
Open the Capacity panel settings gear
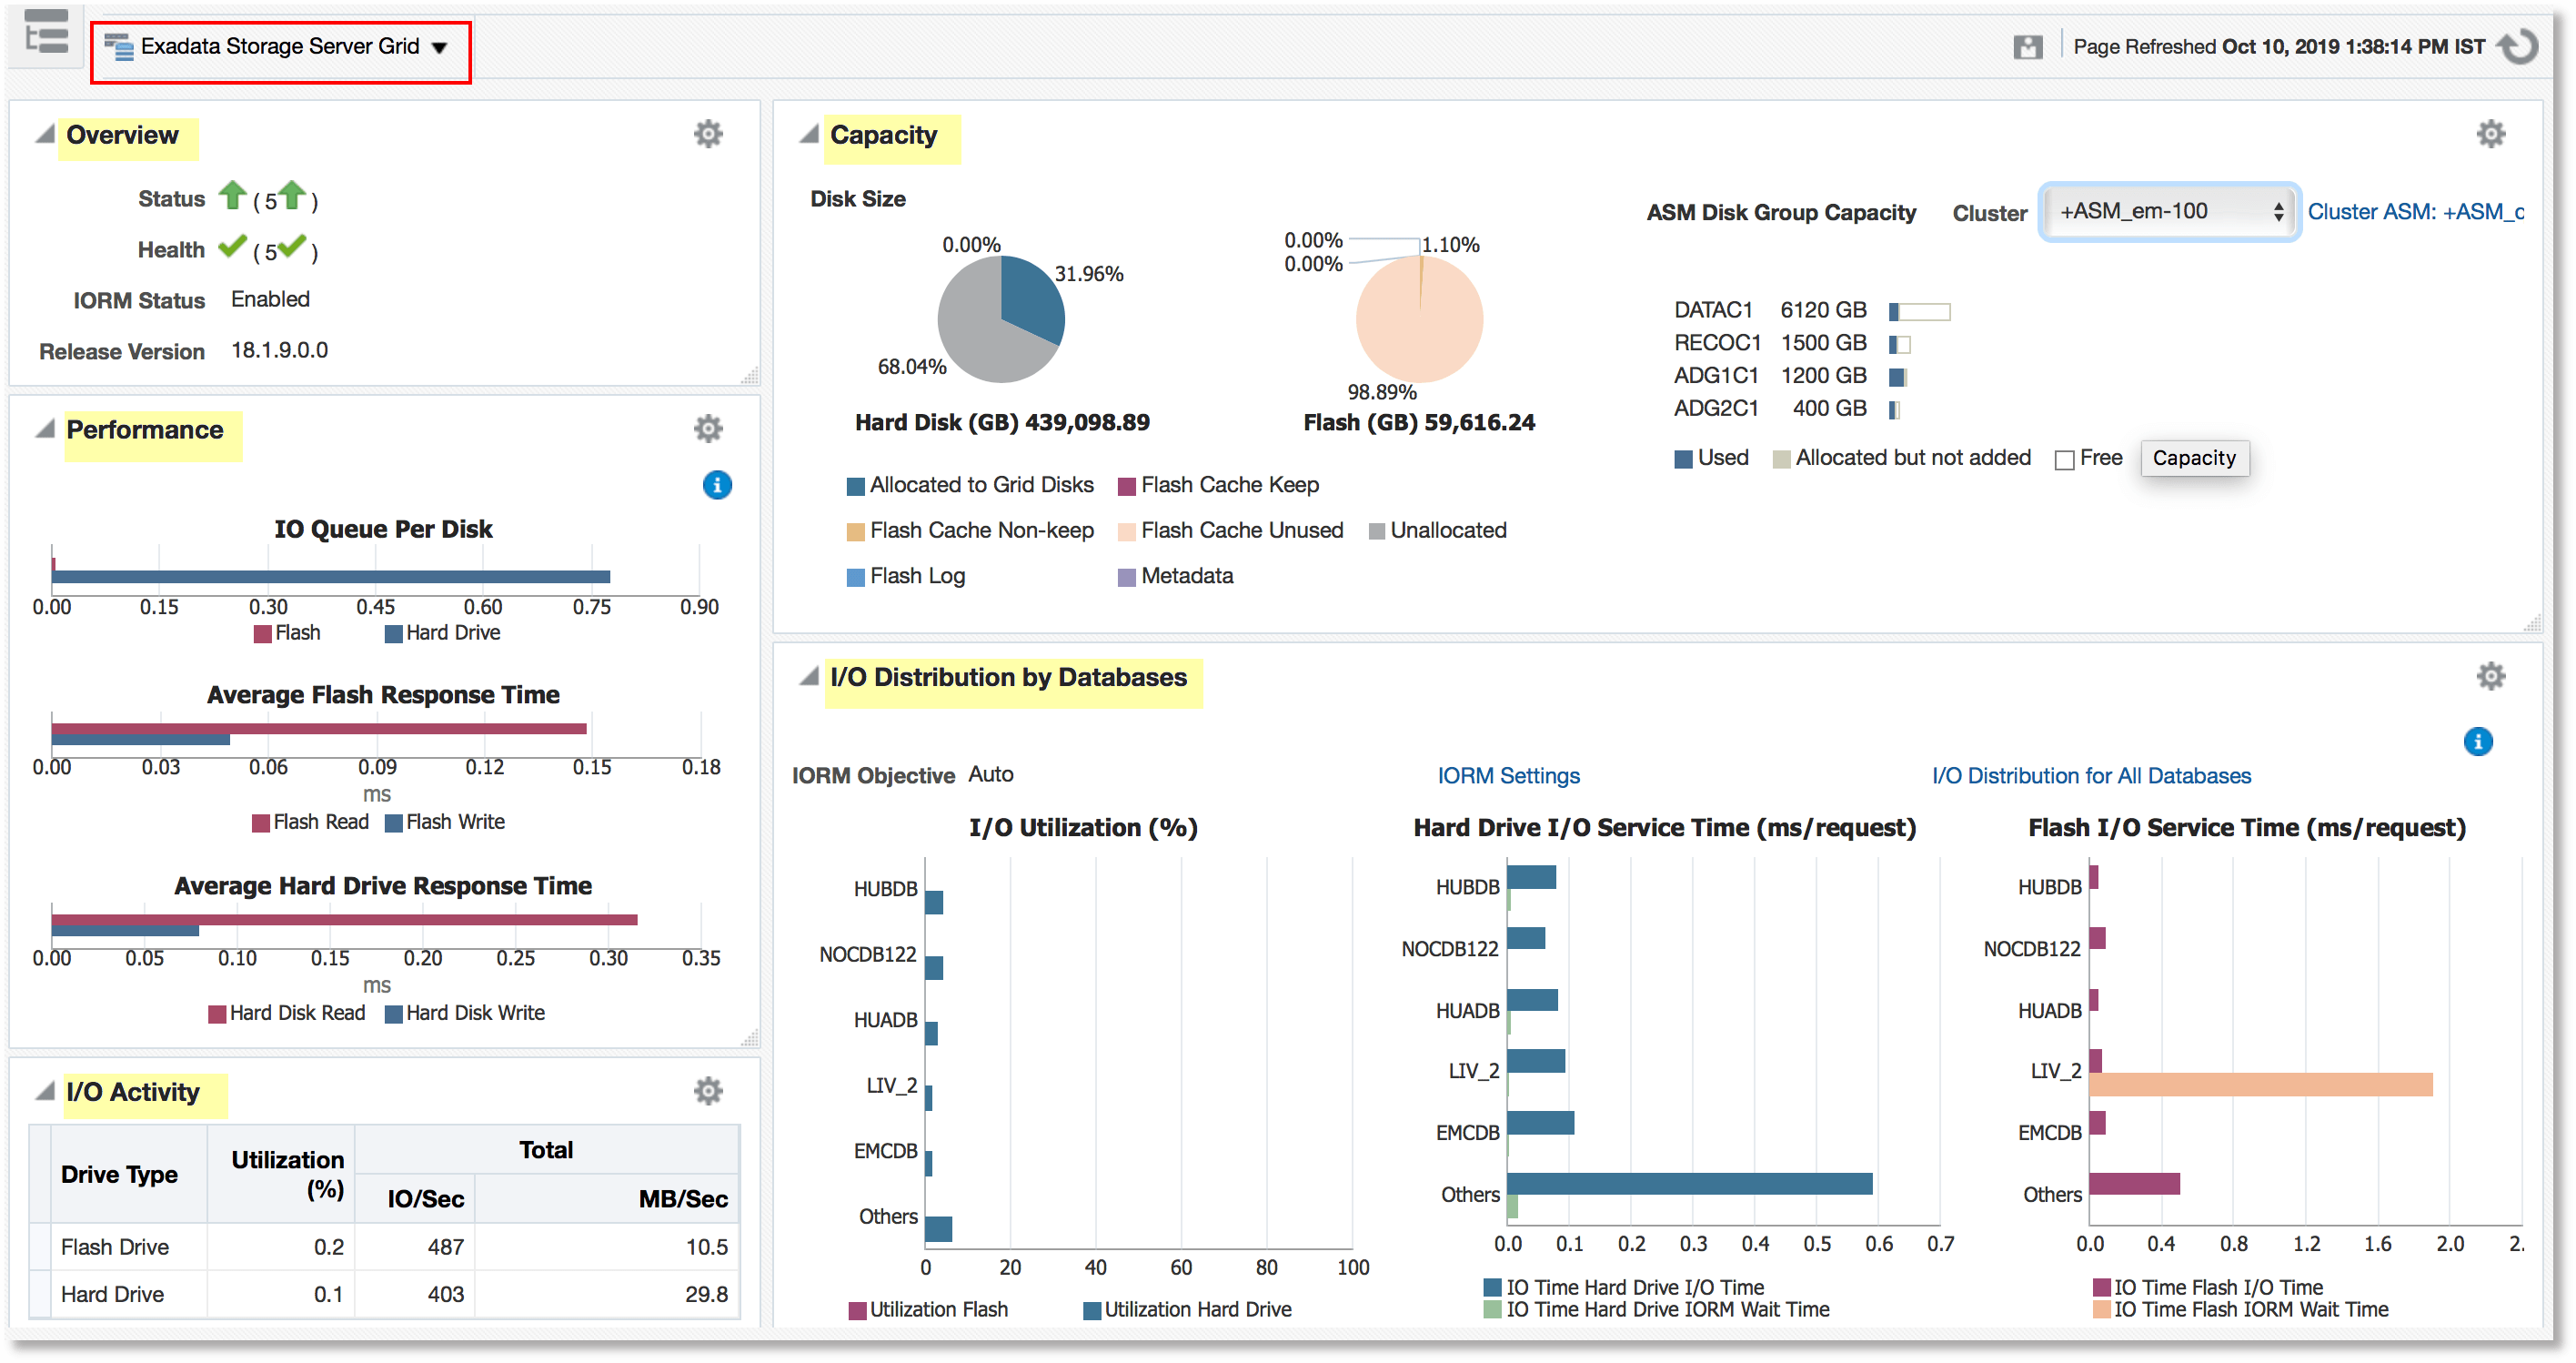(x=2491, y=133)
